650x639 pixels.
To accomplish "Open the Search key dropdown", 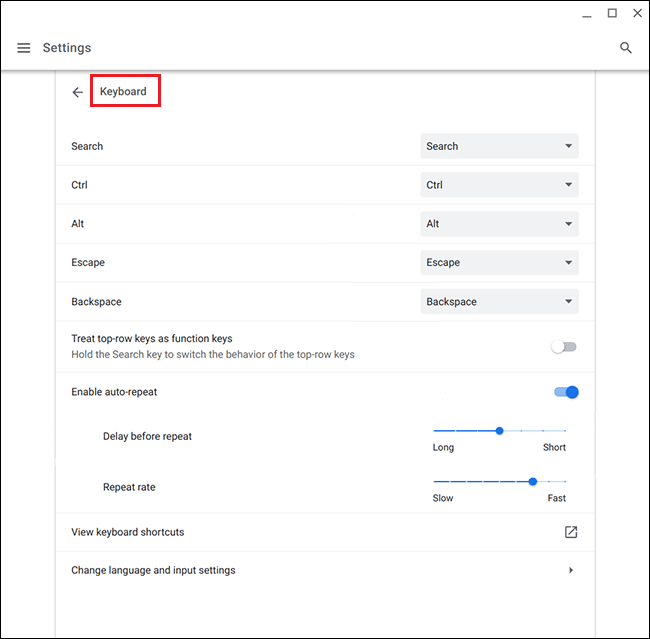I will (x=499, y=146).
